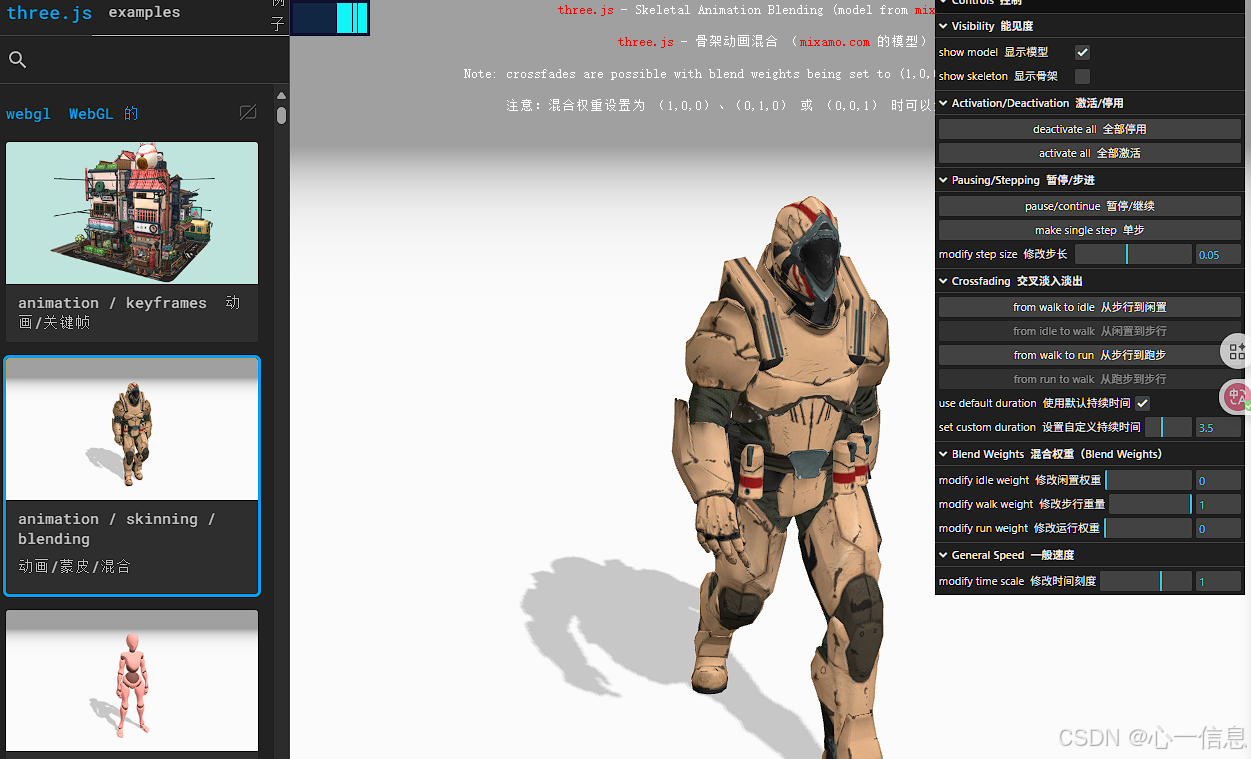Click the deactivate all button
The image size is (1251, 759).
click(1089, 129)
